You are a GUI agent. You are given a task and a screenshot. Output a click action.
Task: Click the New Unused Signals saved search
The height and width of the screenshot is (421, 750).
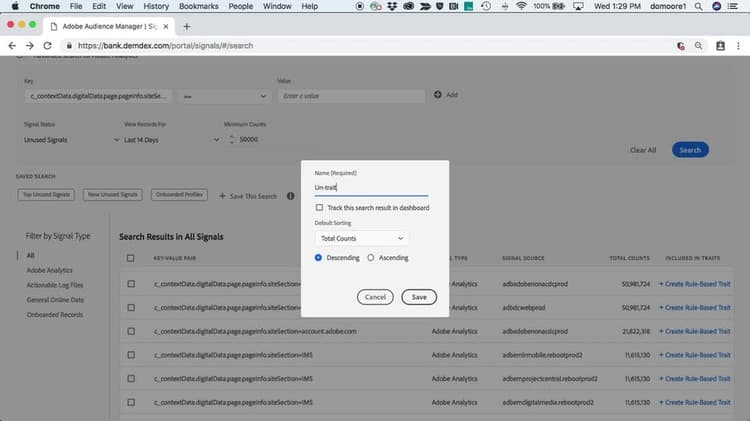112,195
